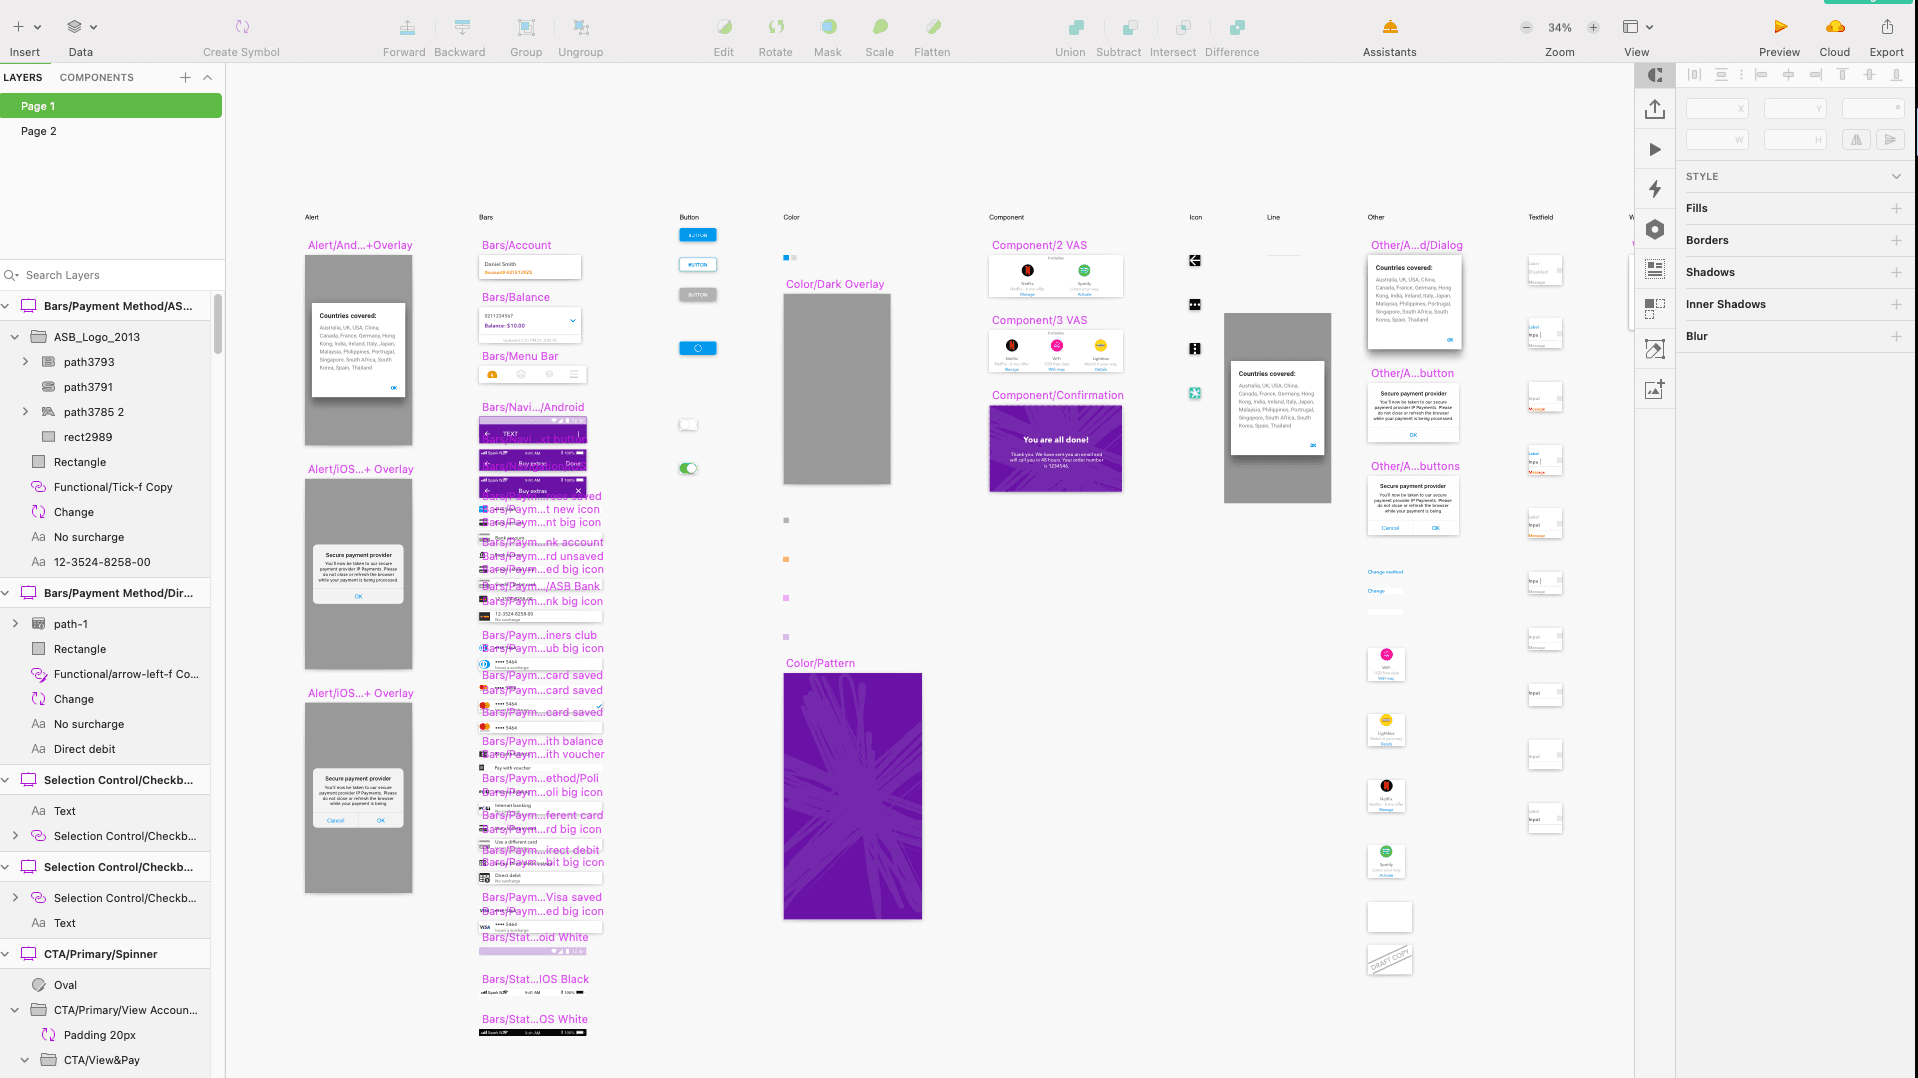Click the play icon in side strip
Image resolution: width=1918 pixels, height=1078 pixels.
[x=1655, y=149]
